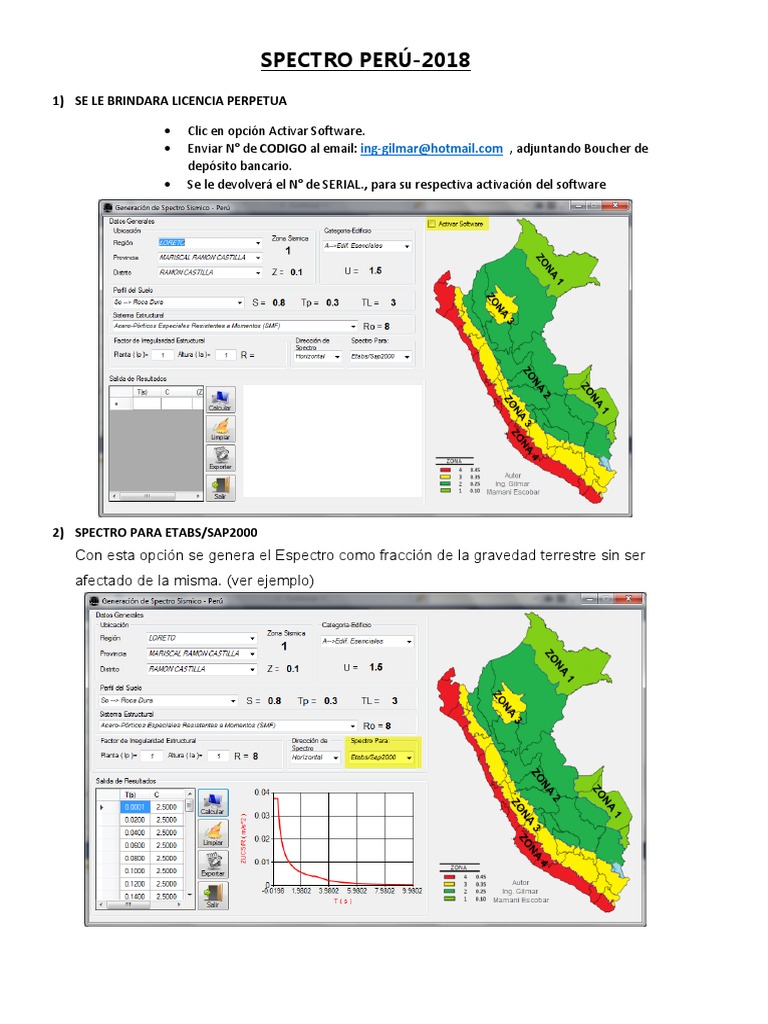This screenshot has height=1024, width=768.
Task: Click T(s) column header in empty results table
Action: (147, 392)
